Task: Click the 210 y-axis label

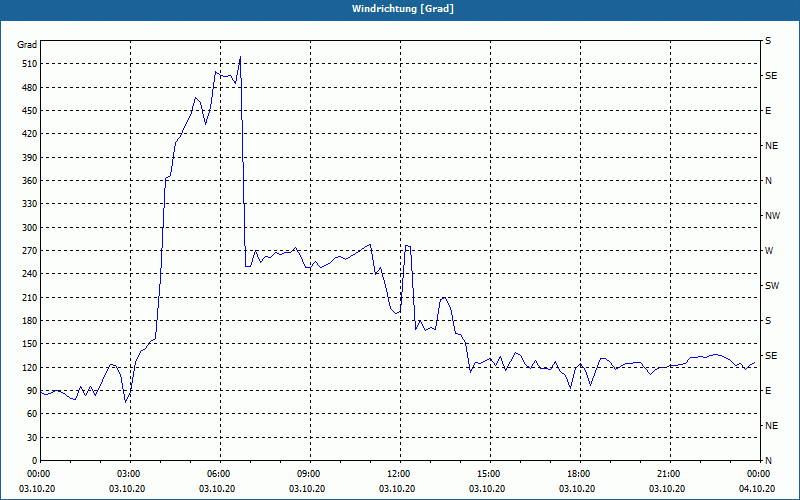Action: coord(29,297)
